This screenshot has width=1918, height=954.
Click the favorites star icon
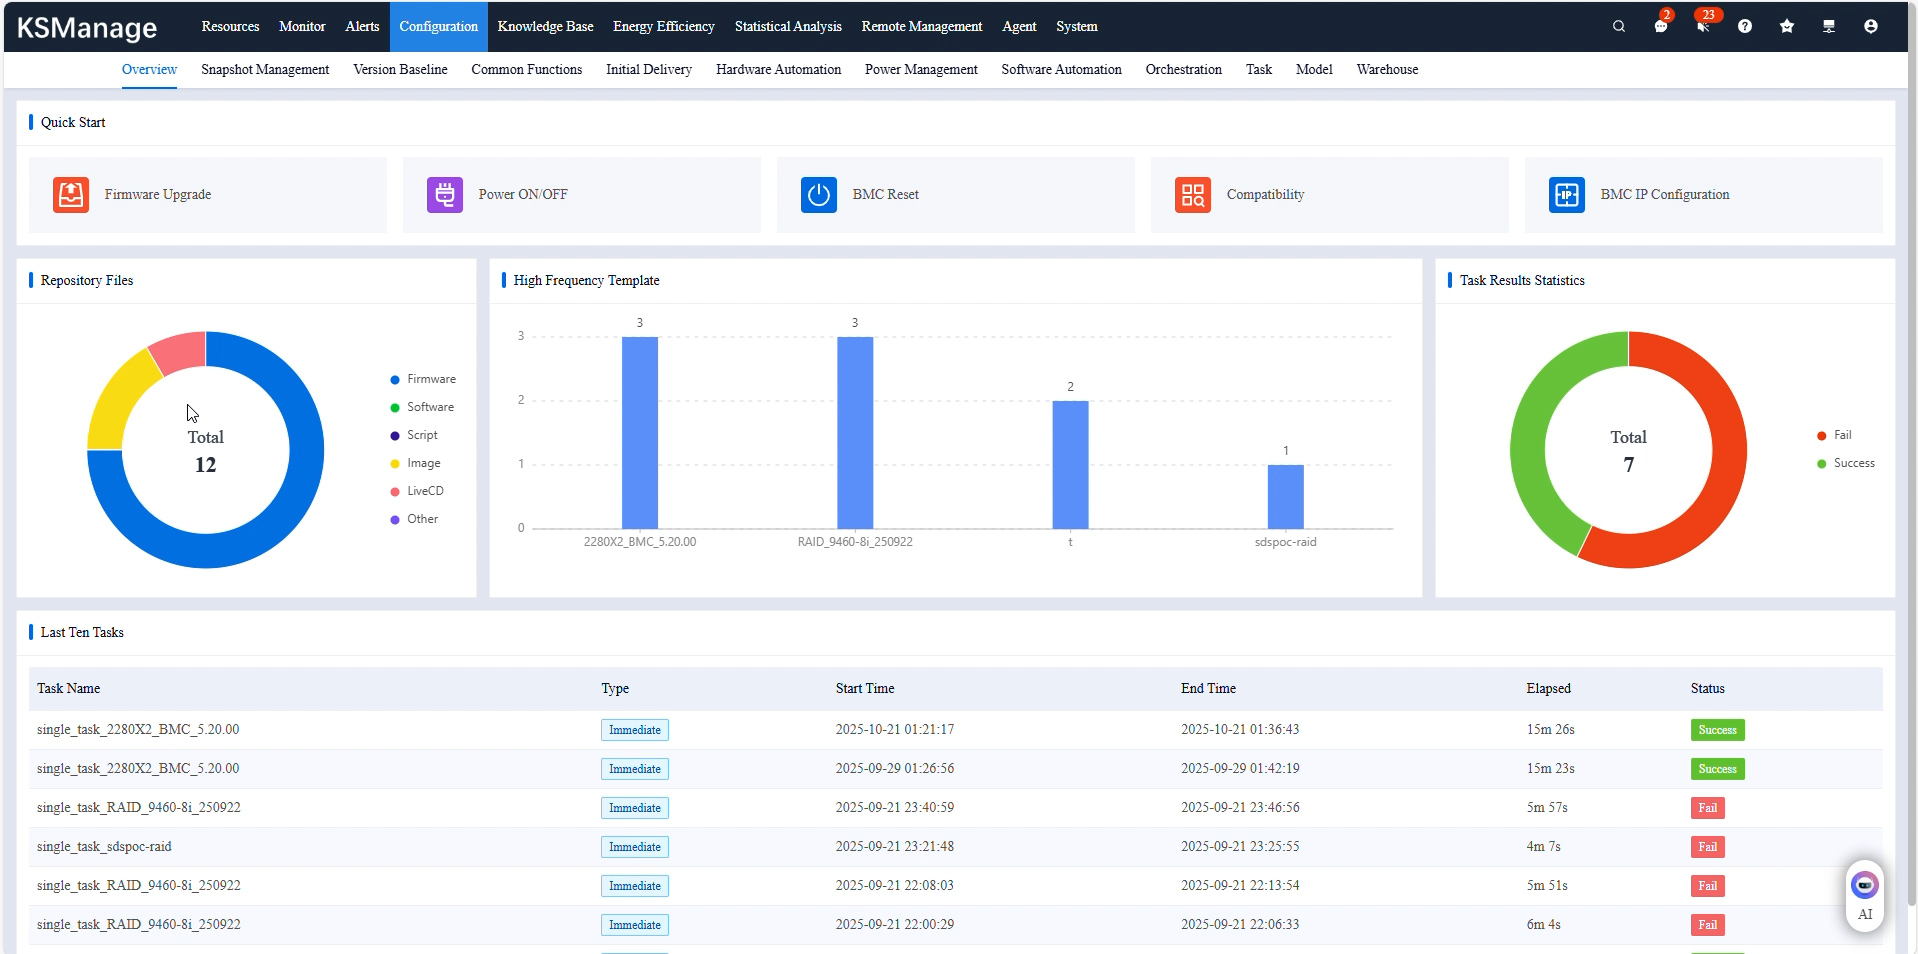(1787, 27)
